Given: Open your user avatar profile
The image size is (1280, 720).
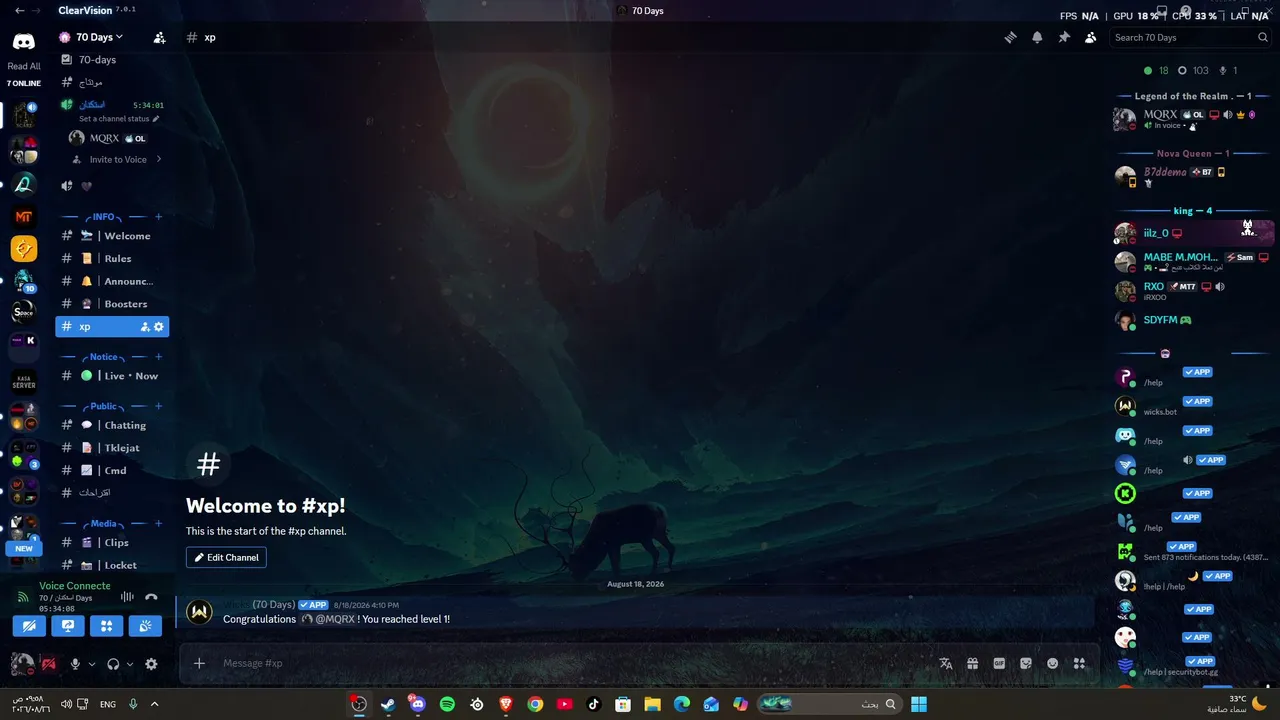Looking at the screenshot, I should click(x=22, y=664).
